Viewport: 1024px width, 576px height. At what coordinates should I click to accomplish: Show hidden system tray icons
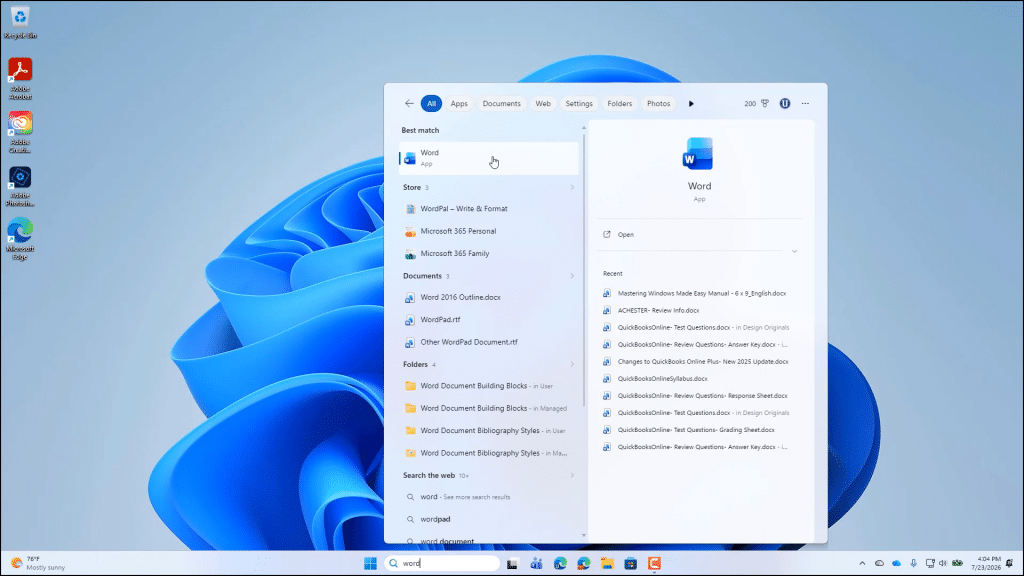862,563
